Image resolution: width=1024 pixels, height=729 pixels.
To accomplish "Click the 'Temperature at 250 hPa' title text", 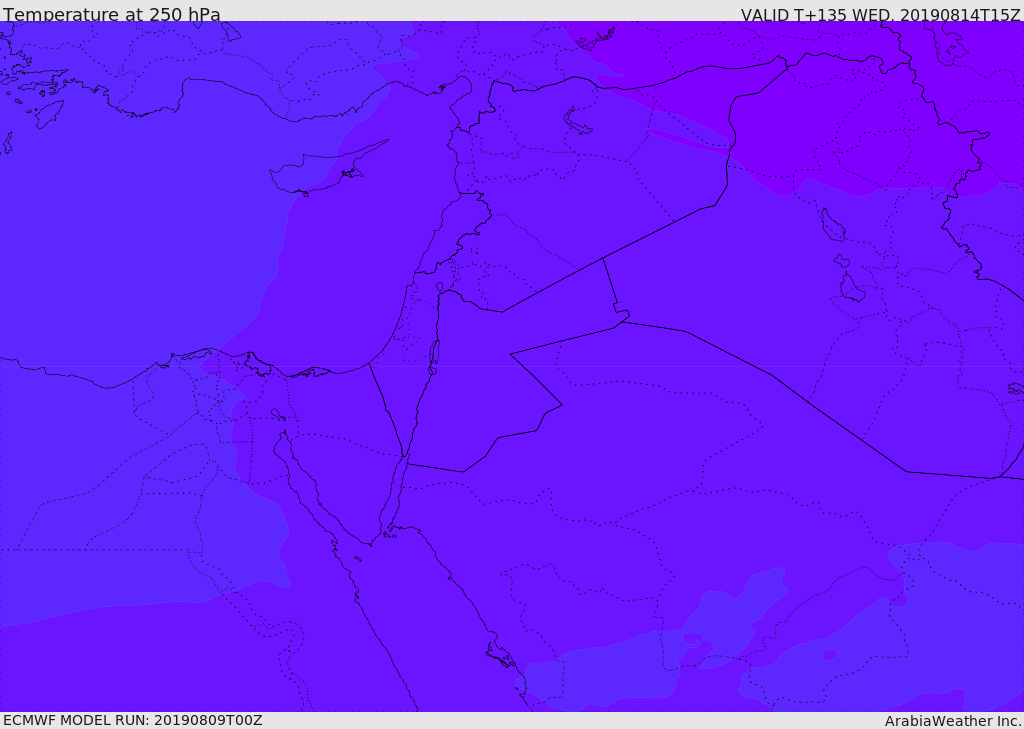I will 112,14.
